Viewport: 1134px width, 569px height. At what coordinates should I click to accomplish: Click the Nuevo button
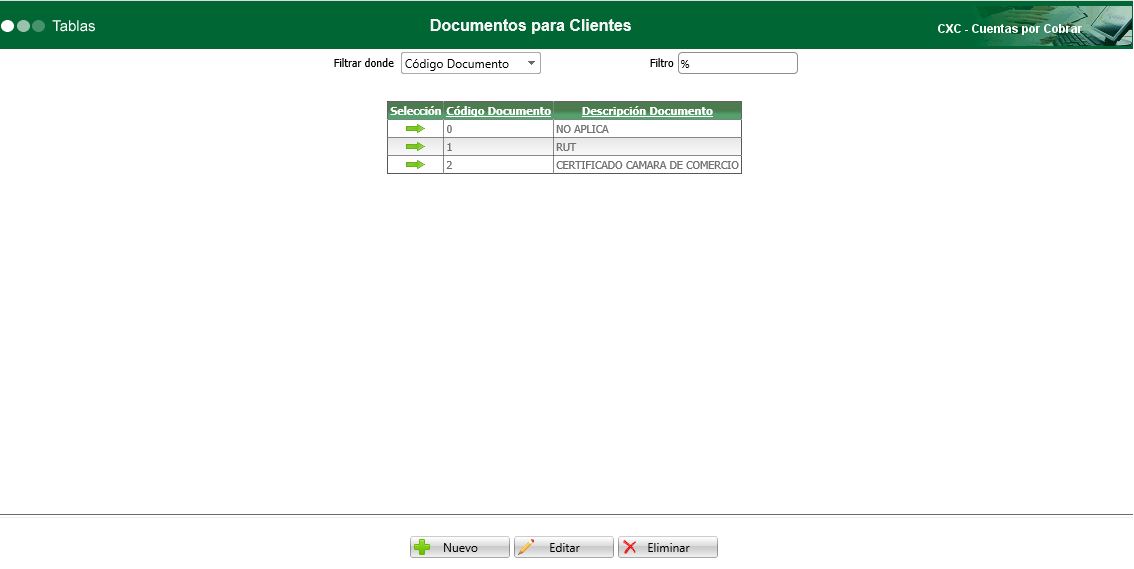[x=460, y=547]
